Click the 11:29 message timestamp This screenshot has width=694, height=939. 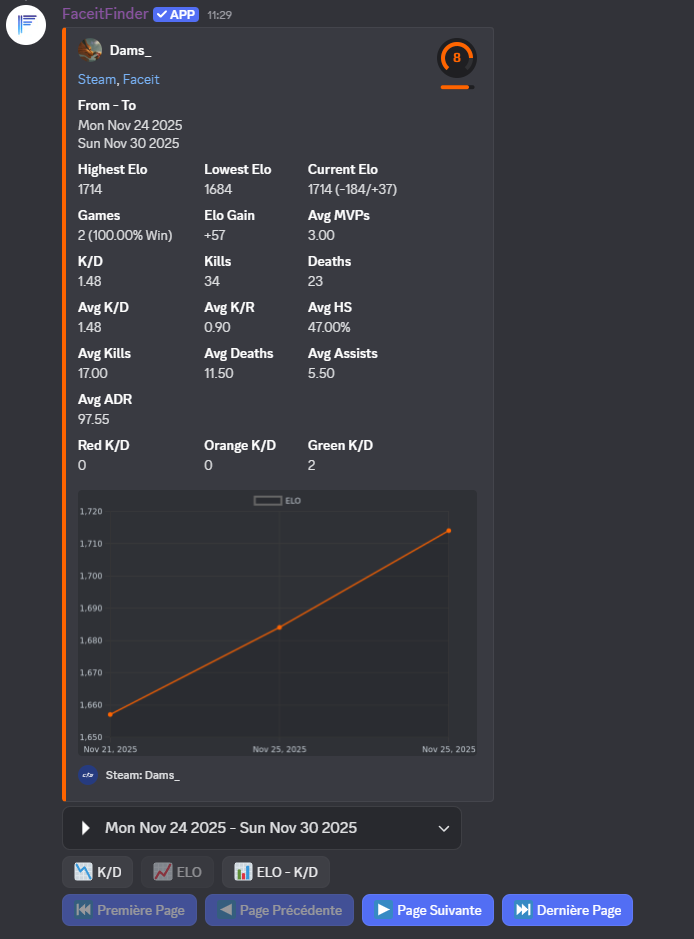(220, 15)
